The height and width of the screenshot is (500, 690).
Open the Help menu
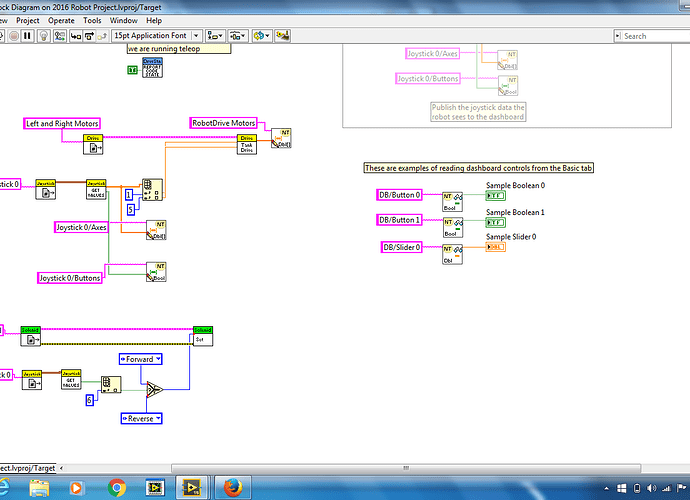coord(154,20)
